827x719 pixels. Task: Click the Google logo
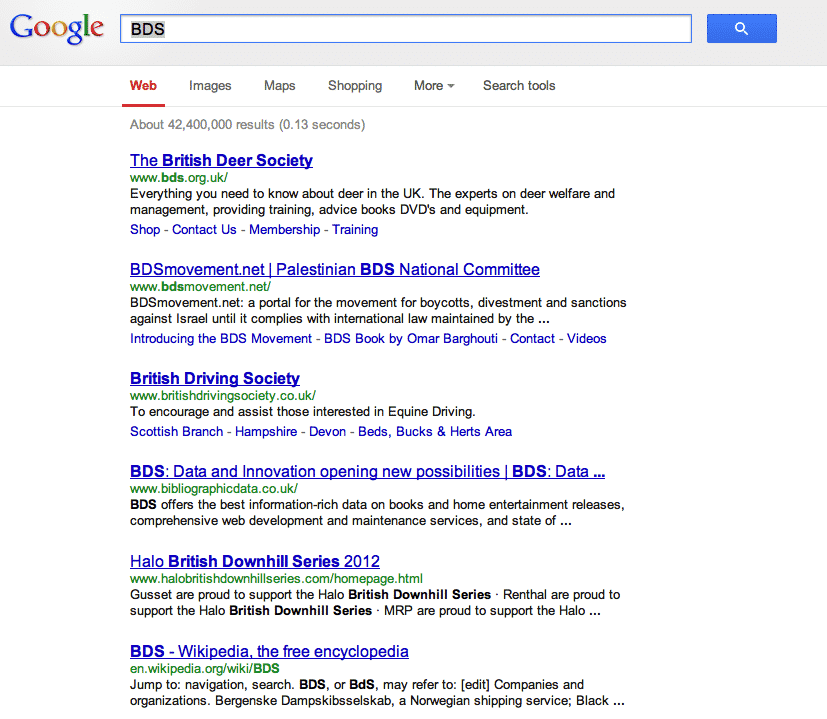(56, 28)
